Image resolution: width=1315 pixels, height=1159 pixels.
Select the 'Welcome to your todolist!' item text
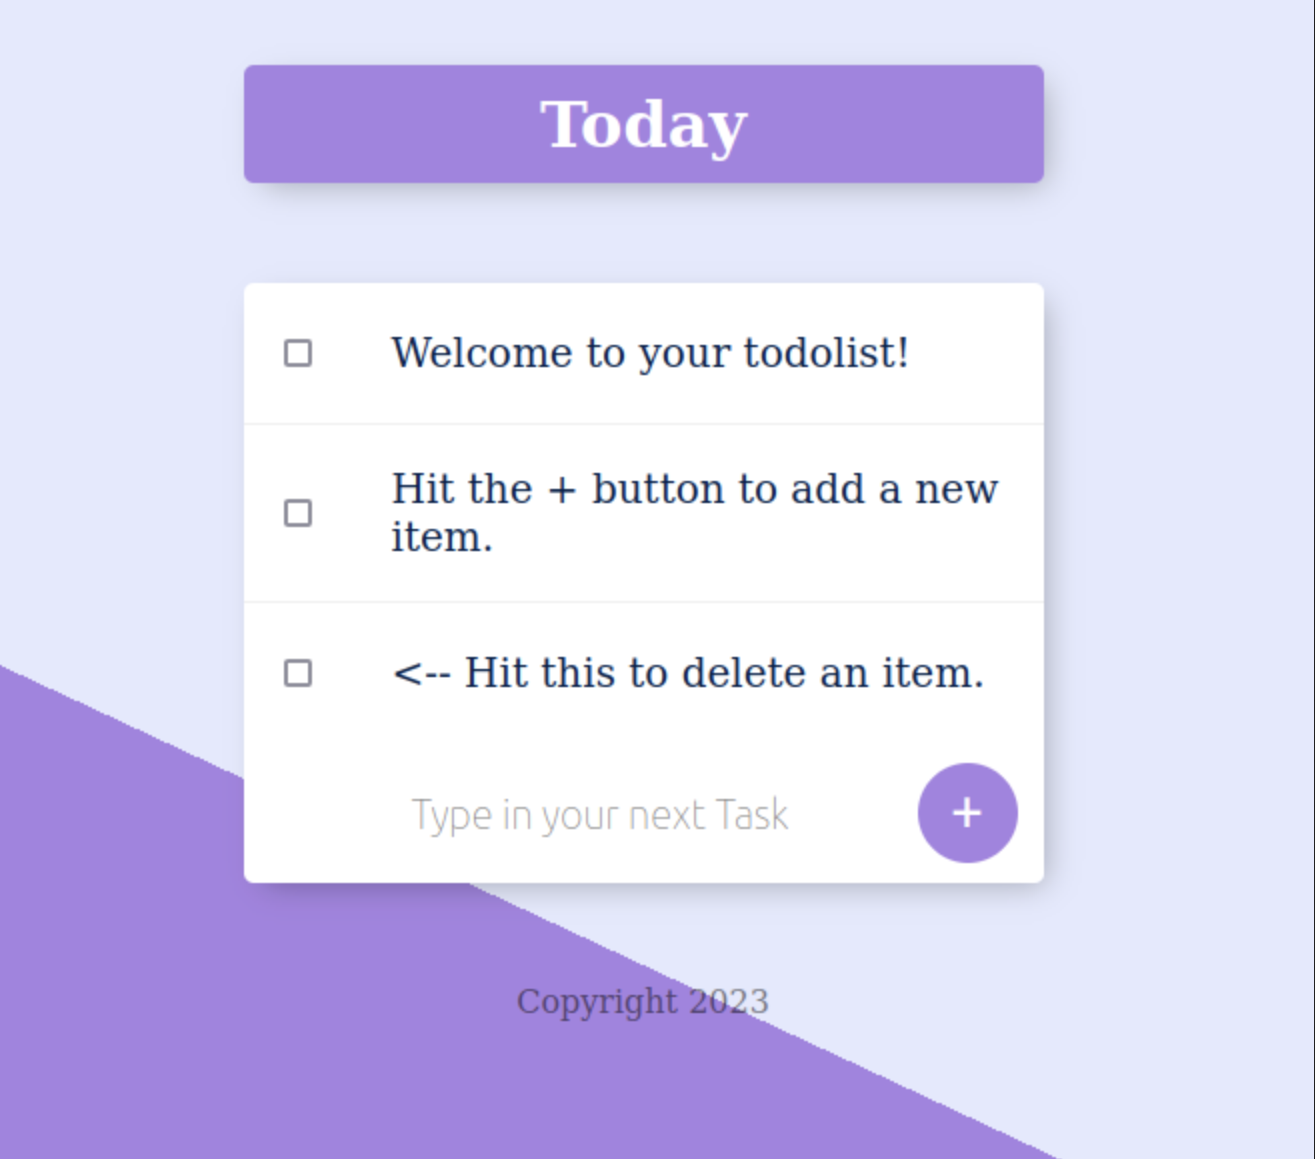pyautogui.click(x=650, y=353)
